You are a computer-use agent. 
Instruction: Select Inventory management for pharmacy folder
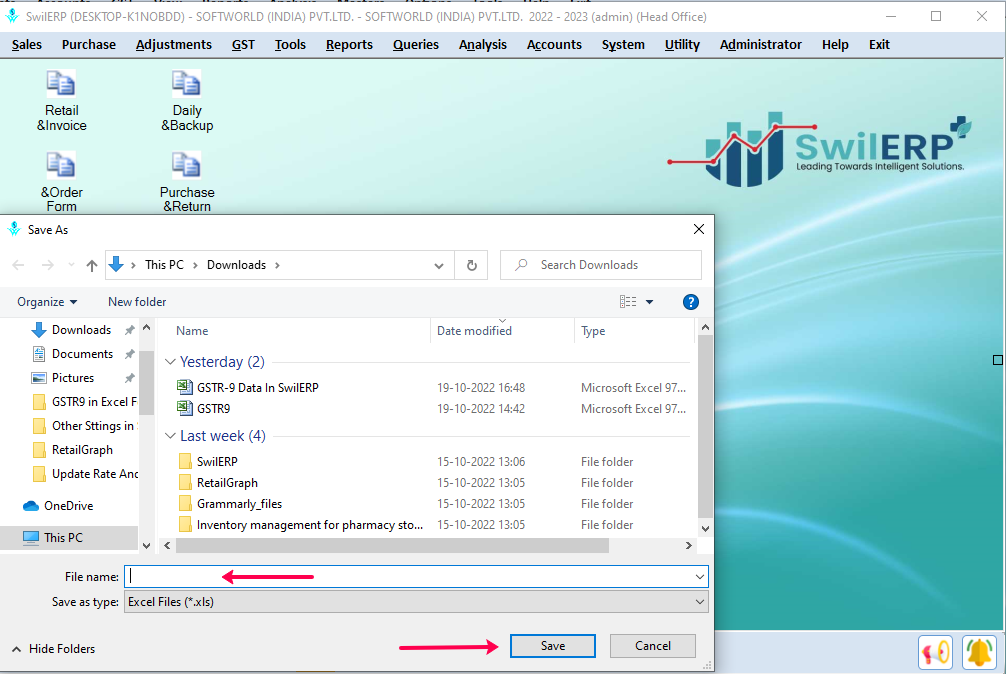coord(310,525)
